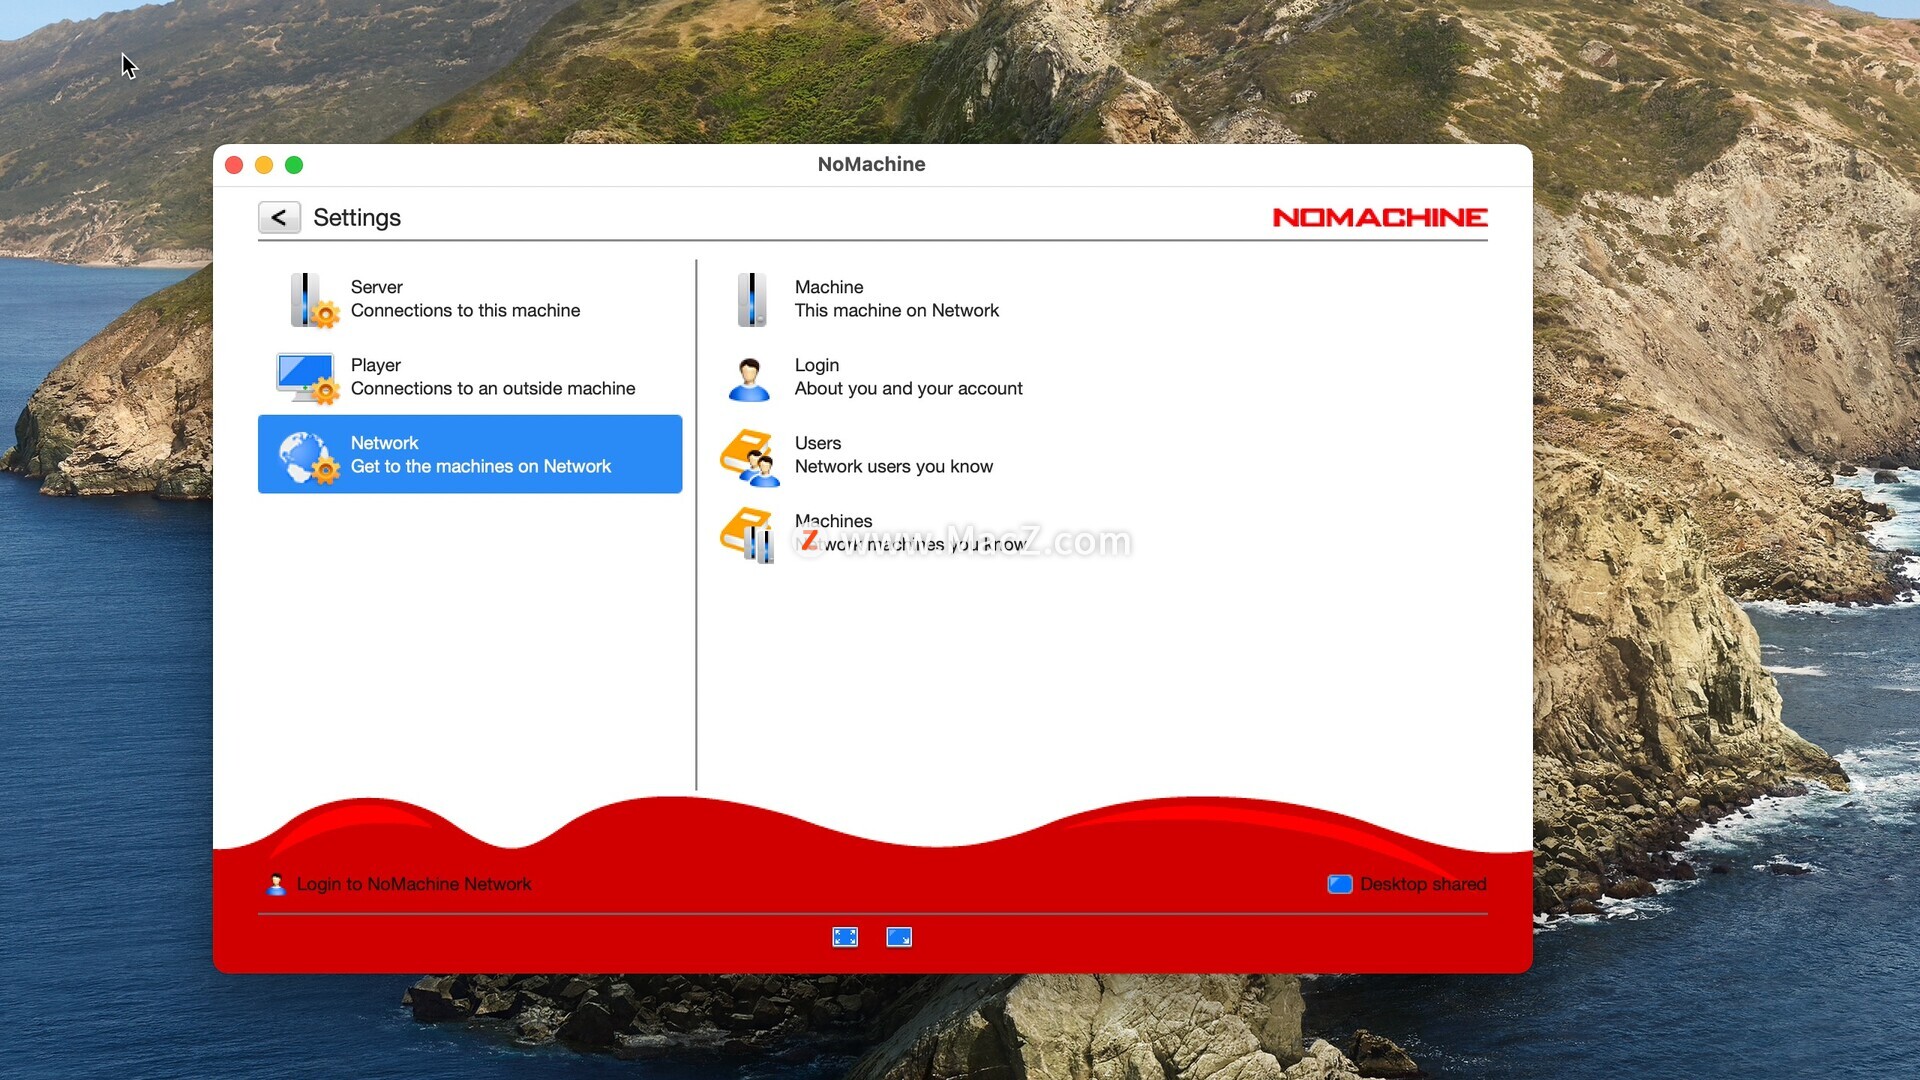Image resolution: width=1920 pixels, height=1080 pixels.
Task: Select 'Get to the machines on Network' entry
Action: [x=481, y=467]
